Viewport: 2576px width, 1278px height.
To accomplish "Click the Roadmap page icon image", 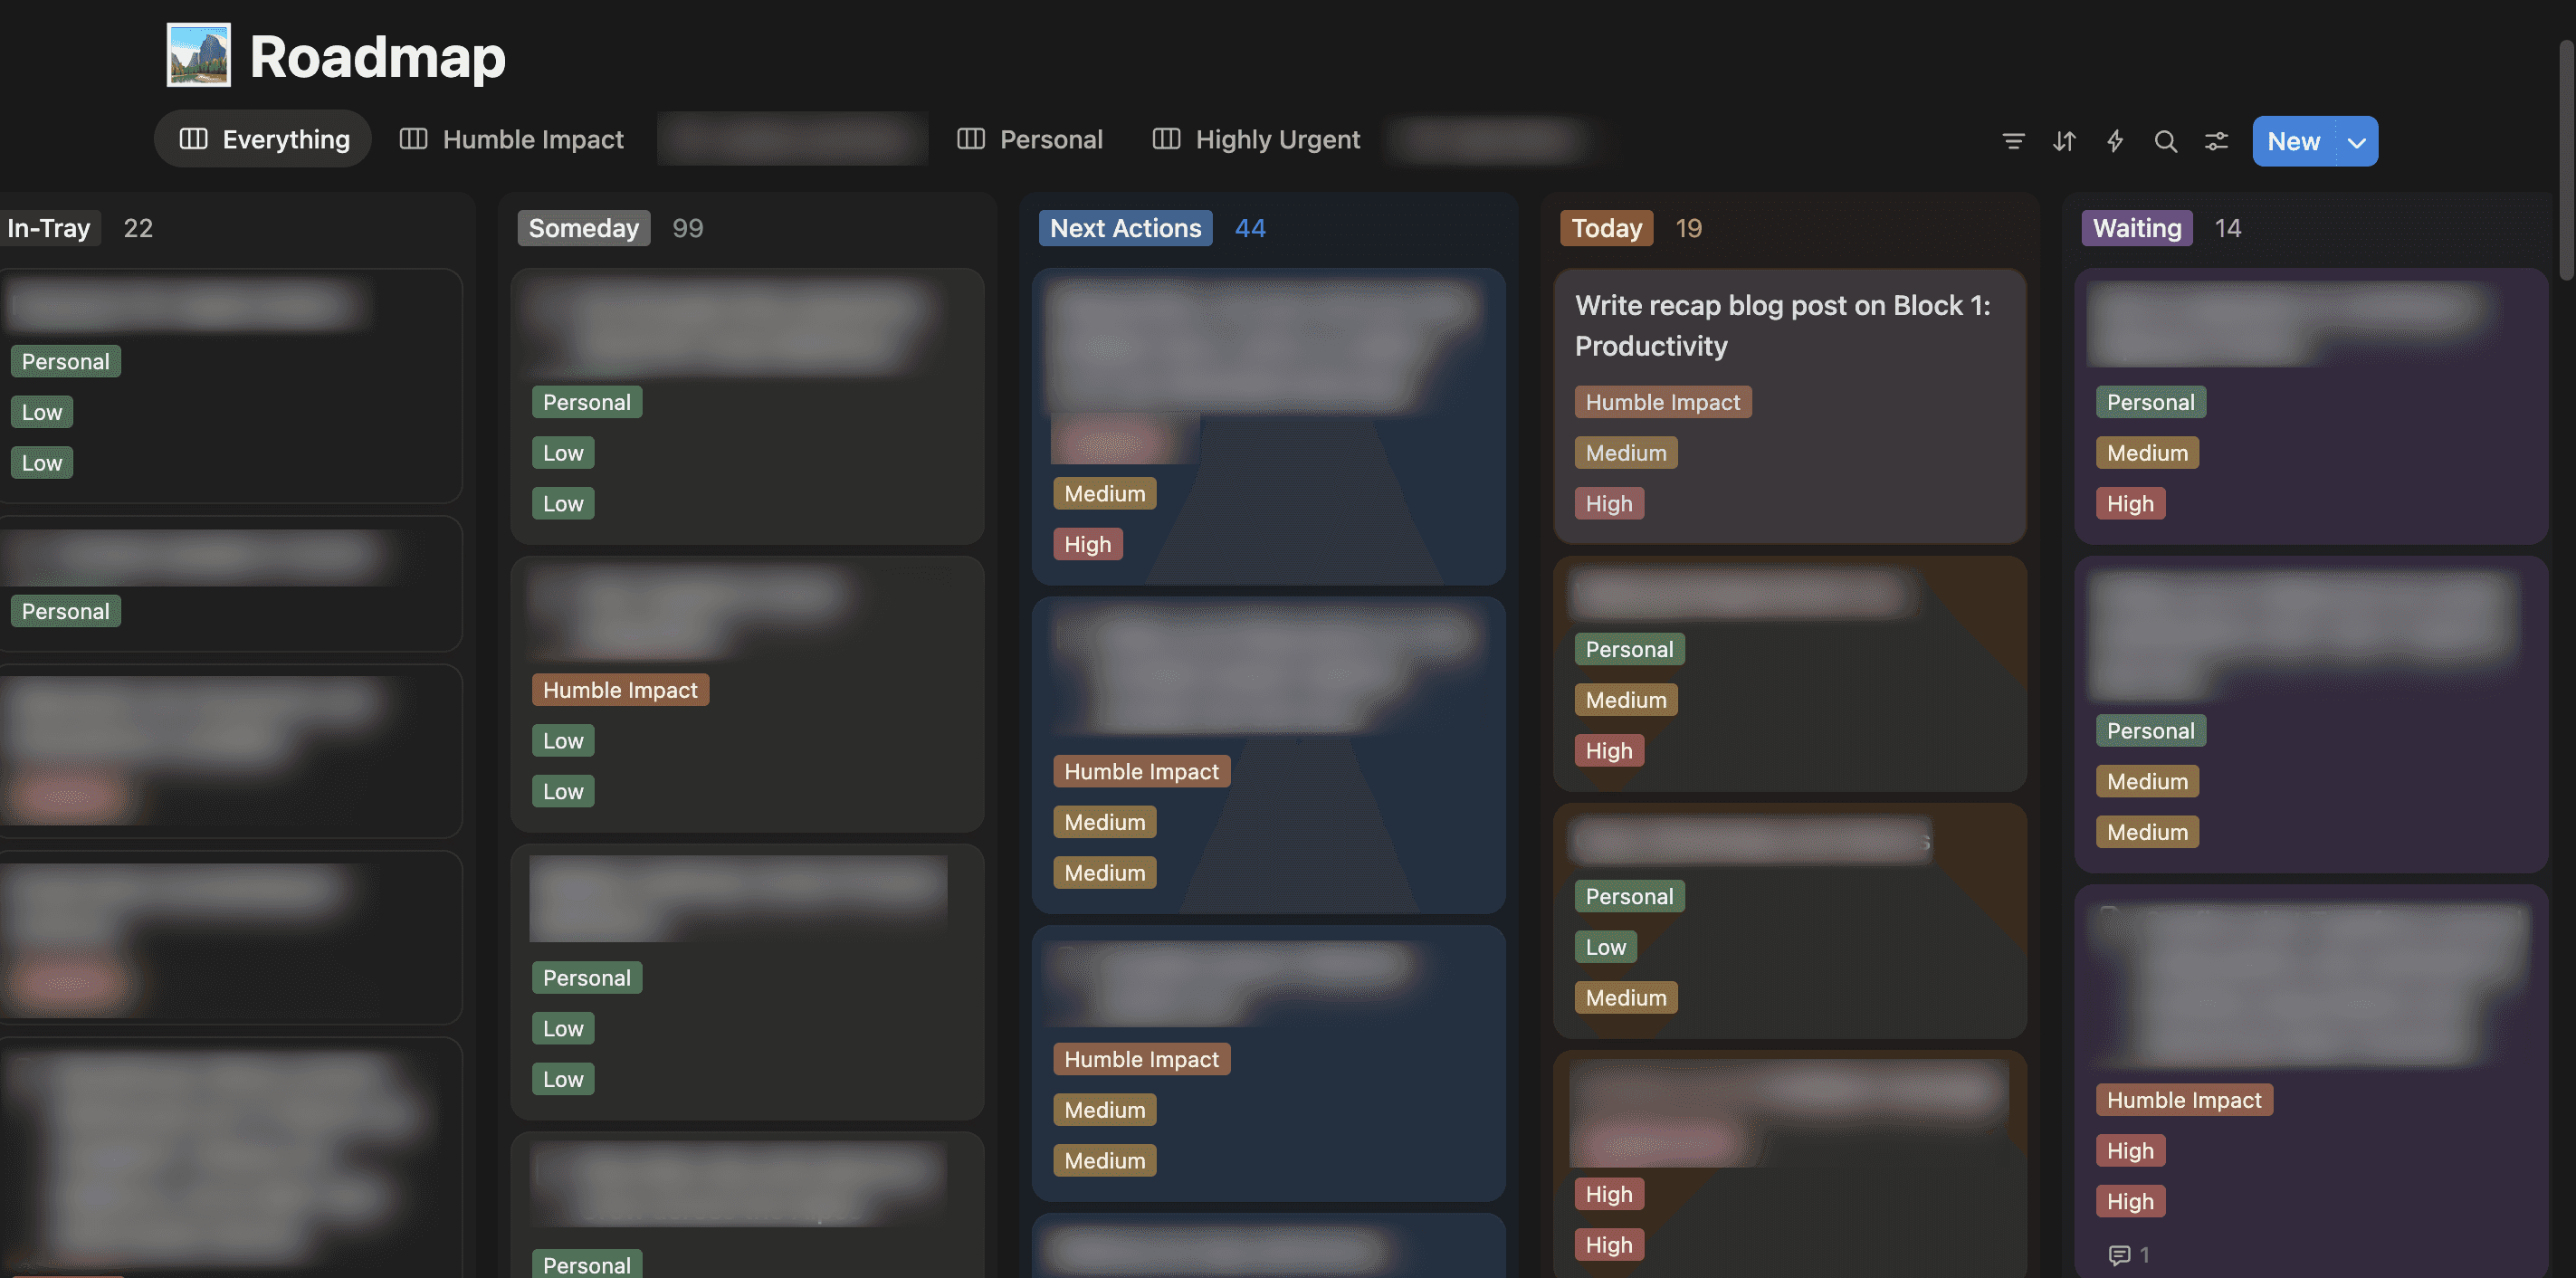I will click(x=198, y=55).
